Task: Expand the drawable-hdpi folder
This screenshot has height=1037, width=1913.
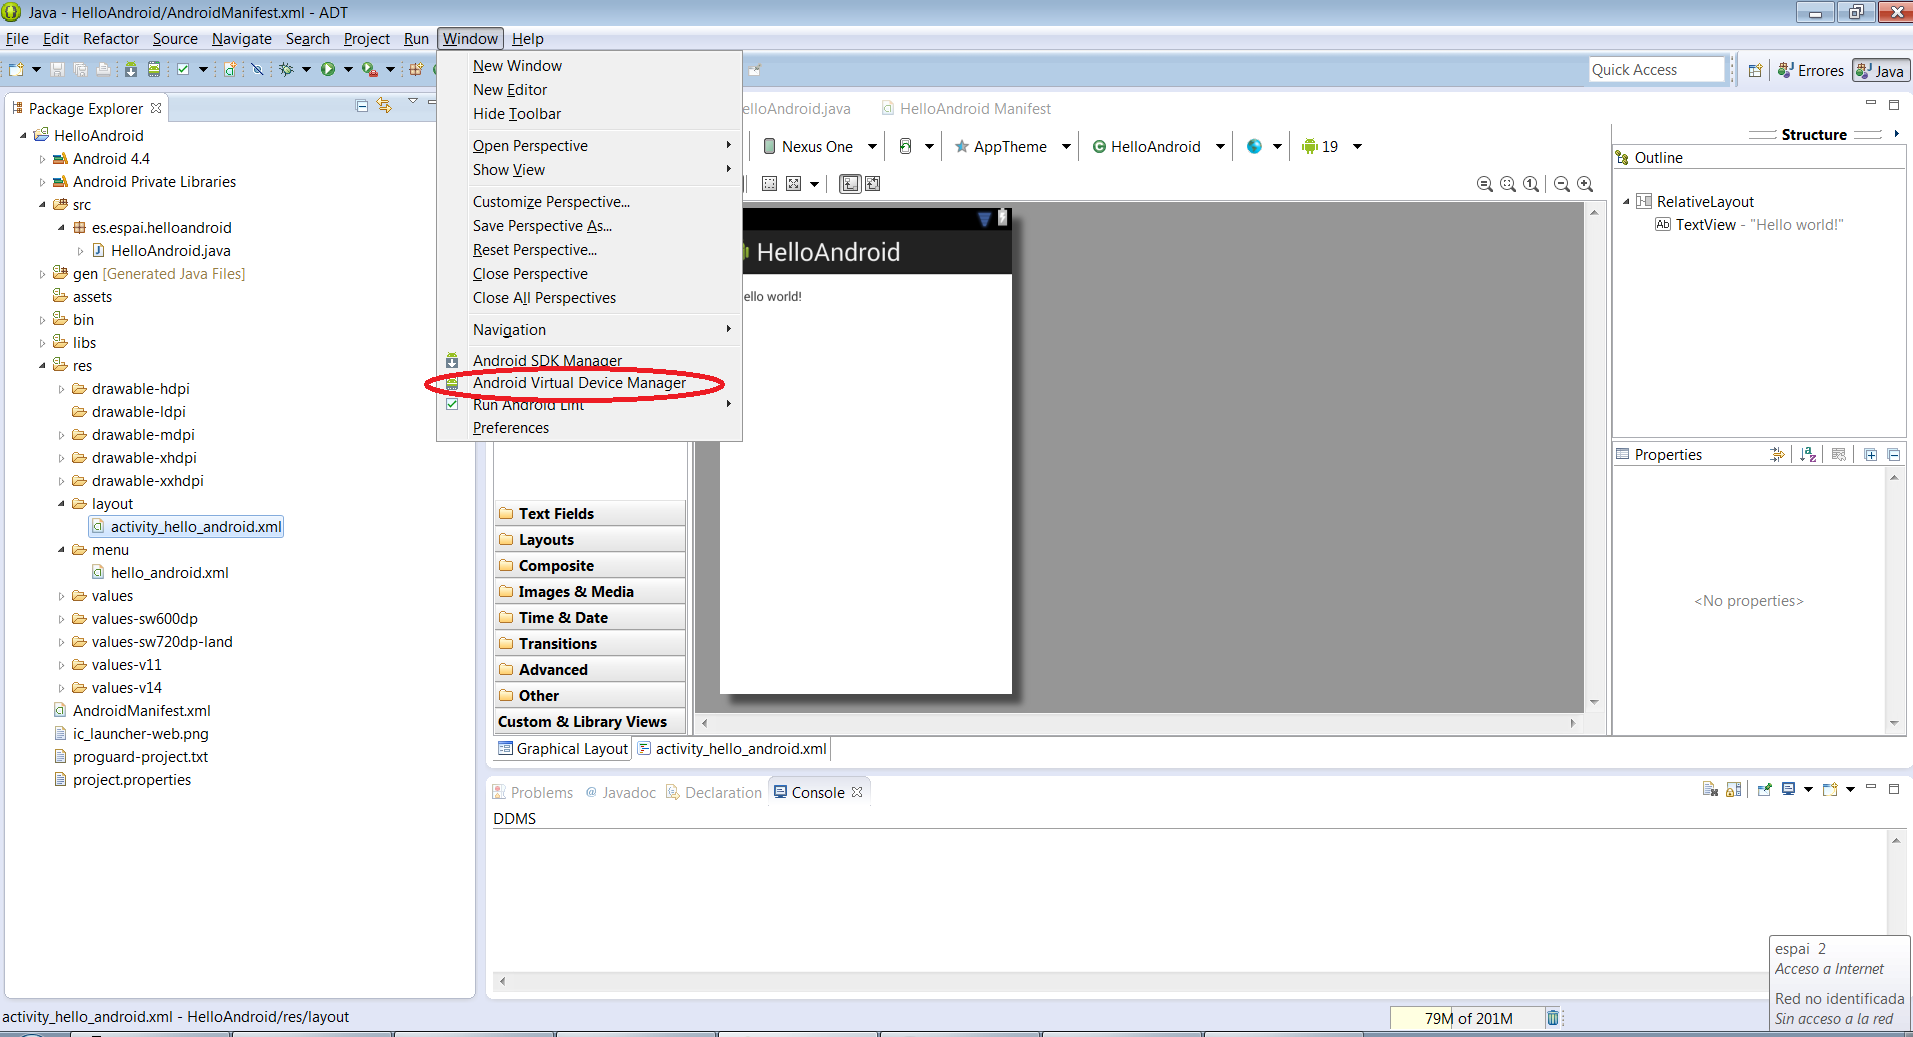Action: pos(61,389)
